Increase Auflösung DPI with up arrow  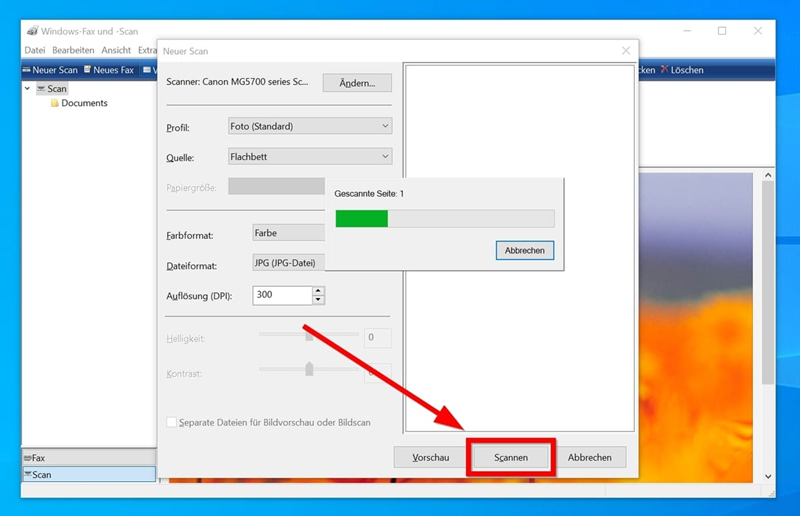[318, 291]
